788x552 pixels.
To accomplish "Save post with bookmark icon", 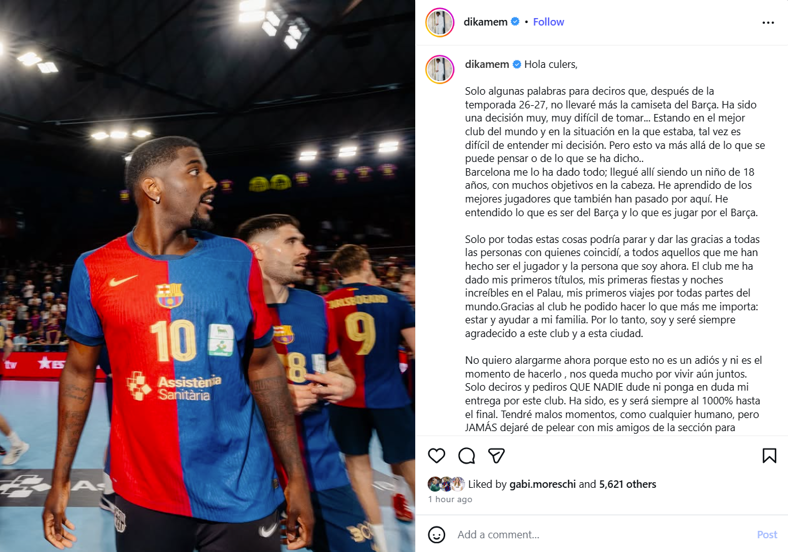I will 769,455.
